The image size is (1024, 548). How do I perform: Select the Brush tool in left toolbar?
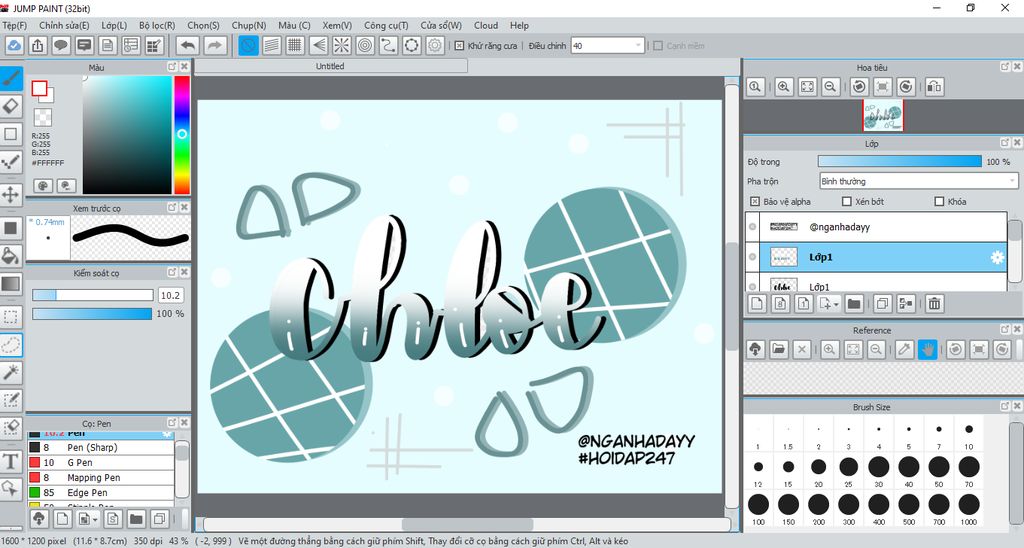click(11, 79)
